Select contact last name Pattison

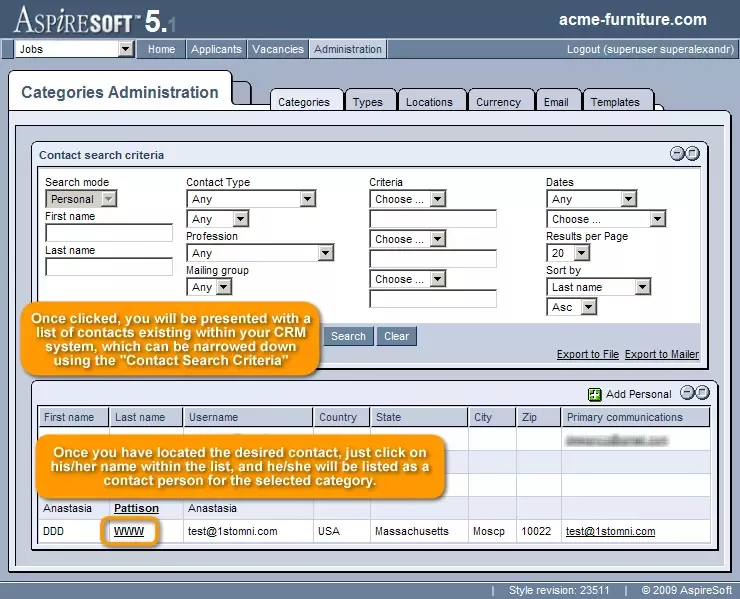136,508
